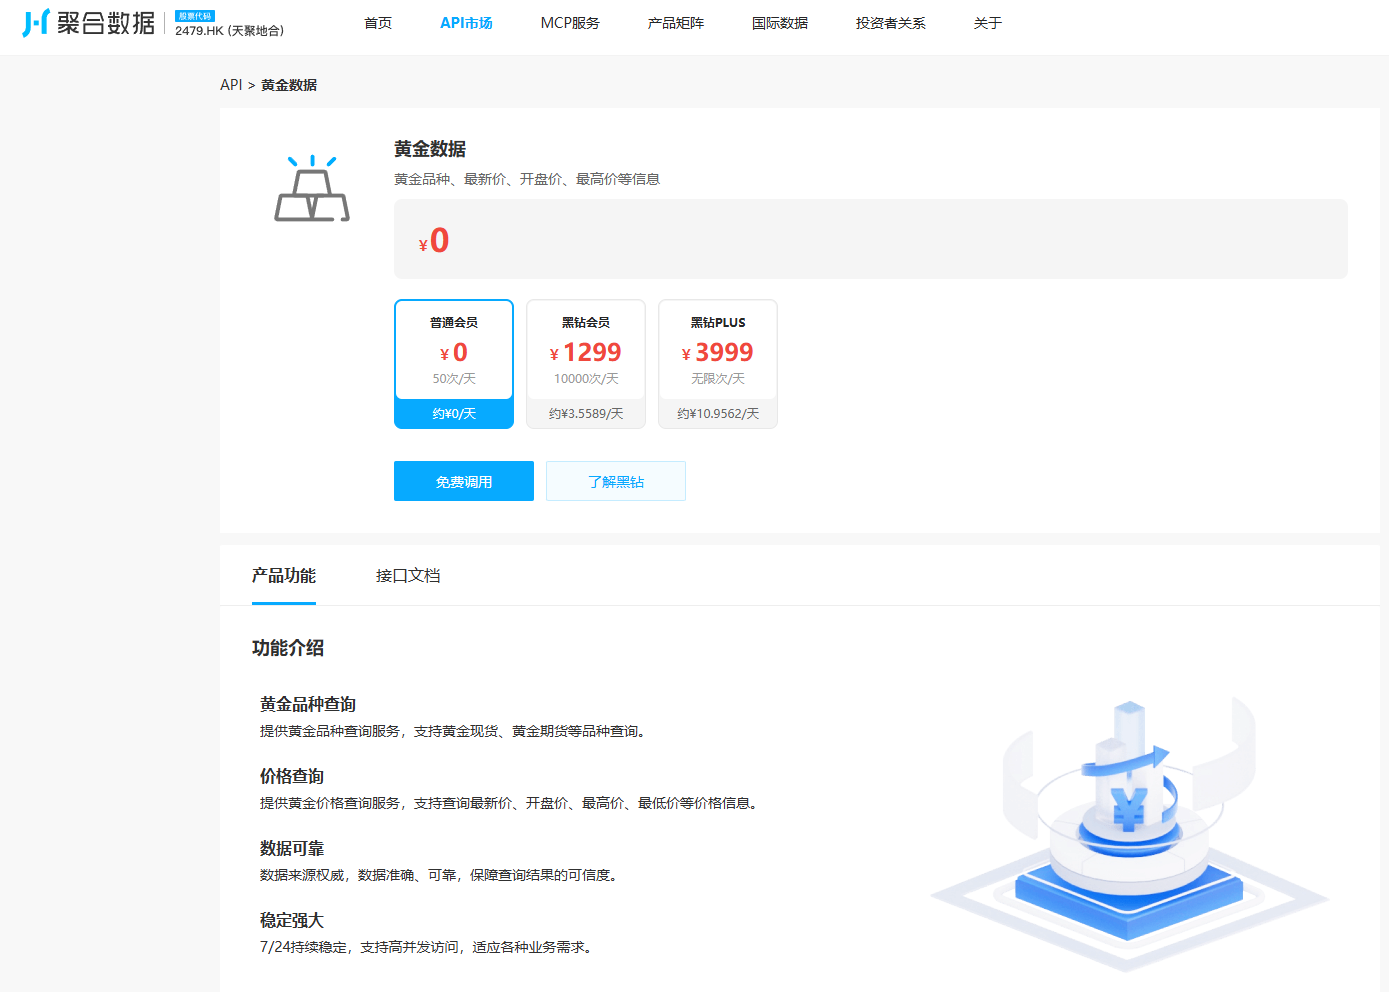This screenshot has height=992, width=1389.
Task: Click the 黄金数据 breadcrumb item
Action: 288,85
